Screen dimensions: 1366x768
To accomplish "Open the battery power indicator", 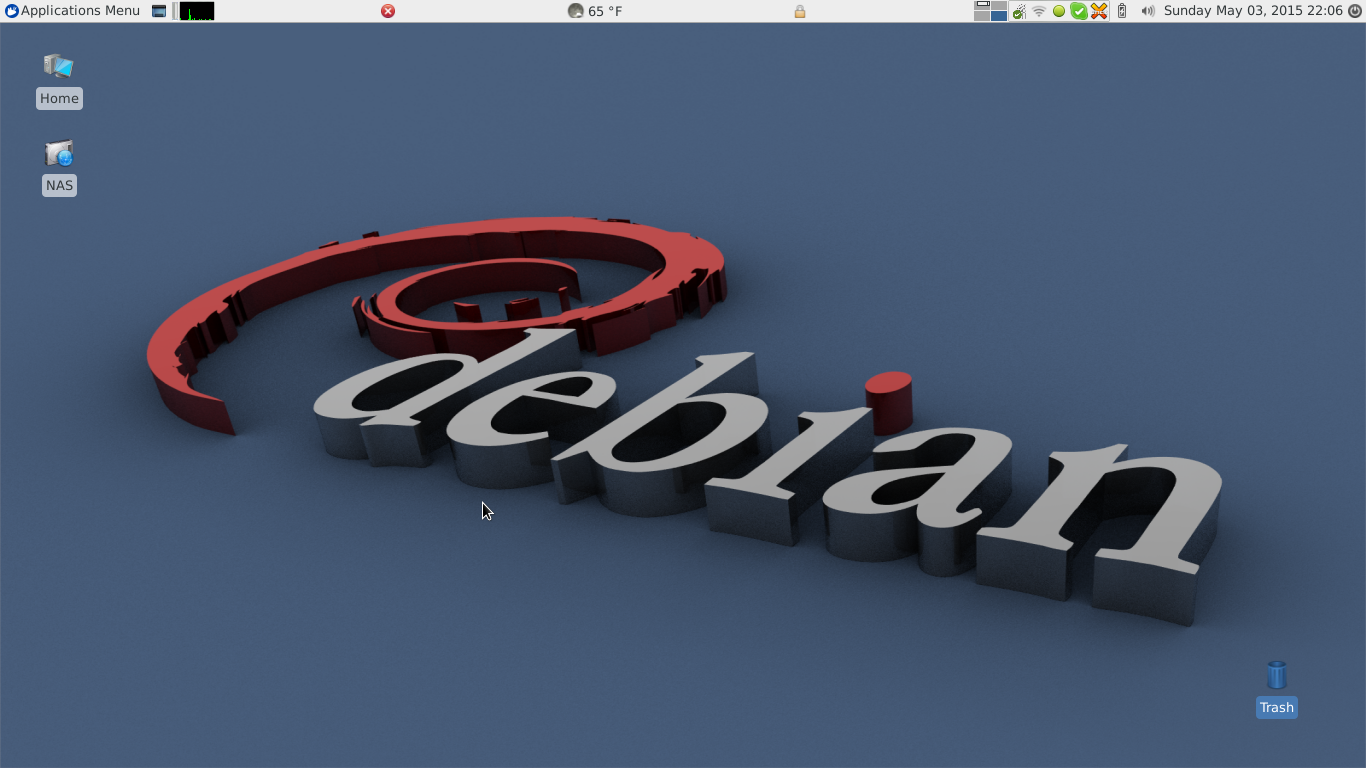I will tap(1122, 11).
